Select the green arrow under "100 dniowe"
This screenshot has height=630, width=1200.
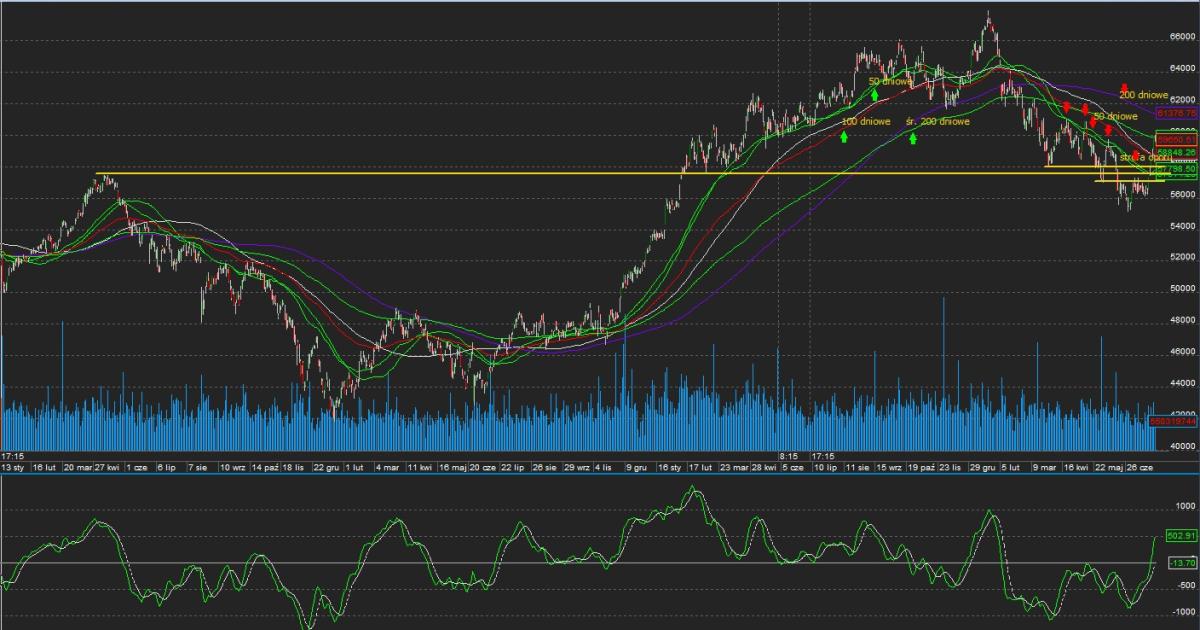(844, 136)
